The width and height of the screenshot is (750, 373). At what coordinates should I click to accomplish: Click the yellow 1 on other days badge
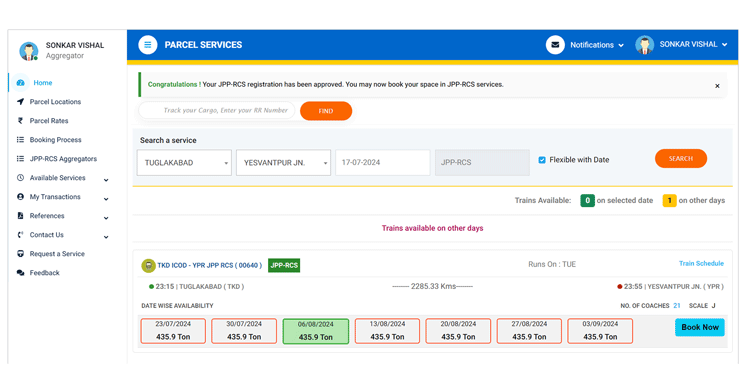click(669, 200)
